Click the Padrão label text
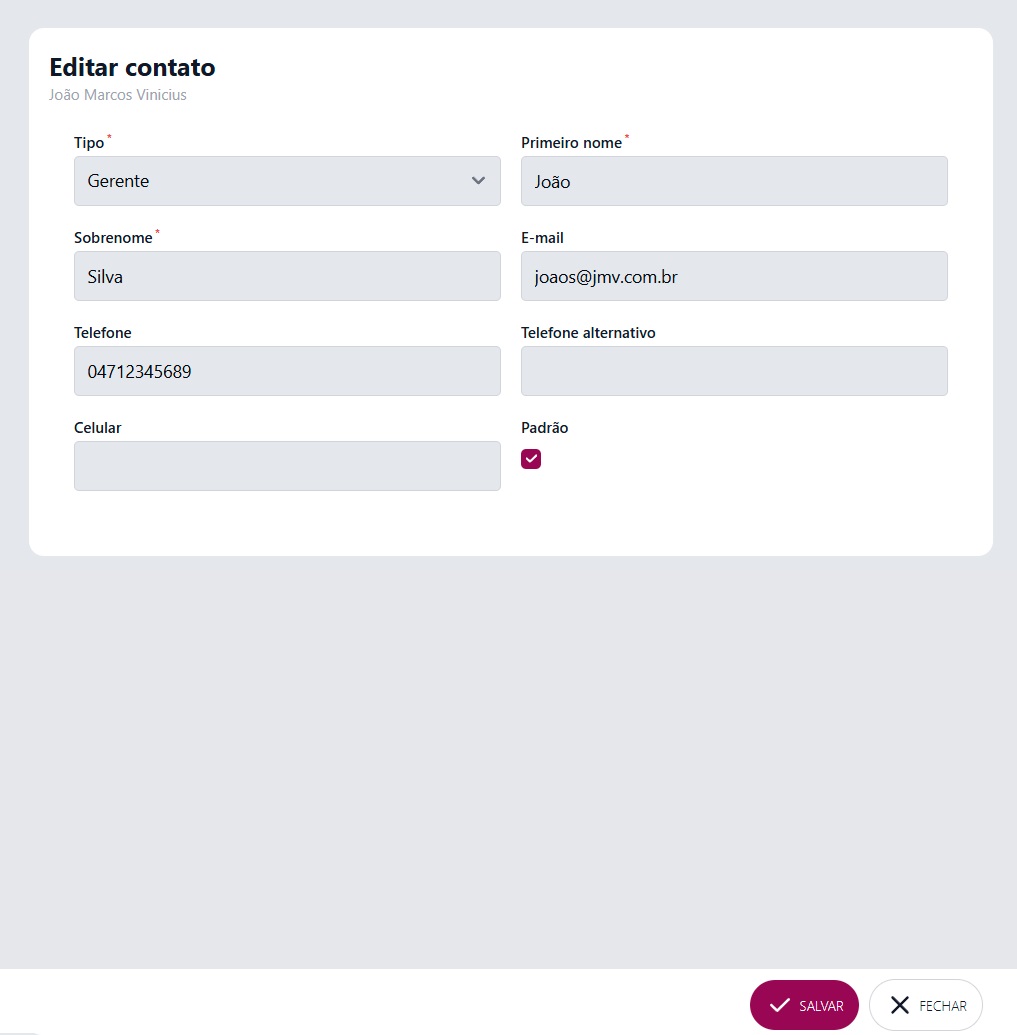 click(544, 428)
